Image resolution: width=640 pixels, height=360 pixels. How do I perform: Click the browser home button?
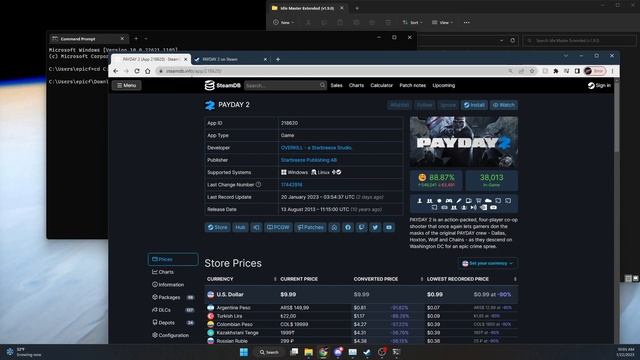pos(147,71)
